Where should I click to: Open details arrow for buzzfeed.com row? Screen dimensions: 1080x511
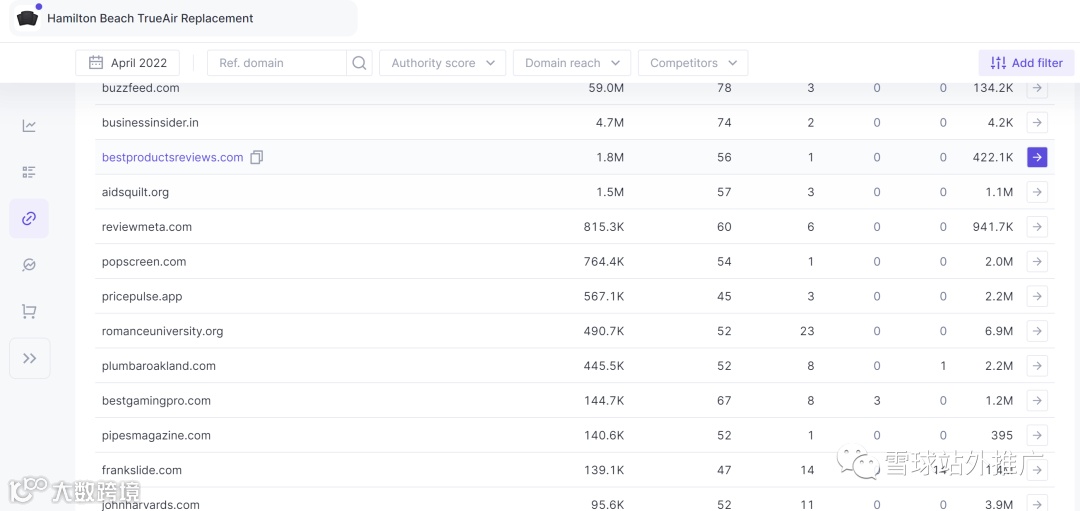1037,88
